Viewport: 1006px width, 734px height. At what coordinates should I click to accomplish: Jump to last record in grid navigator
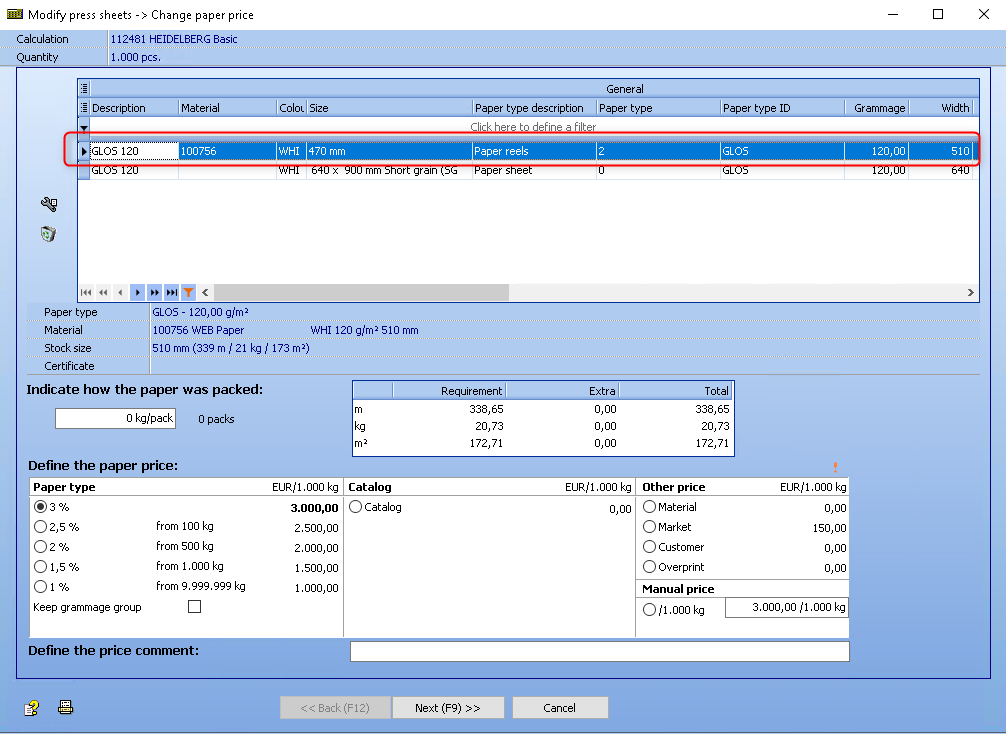tap(171, 293)
